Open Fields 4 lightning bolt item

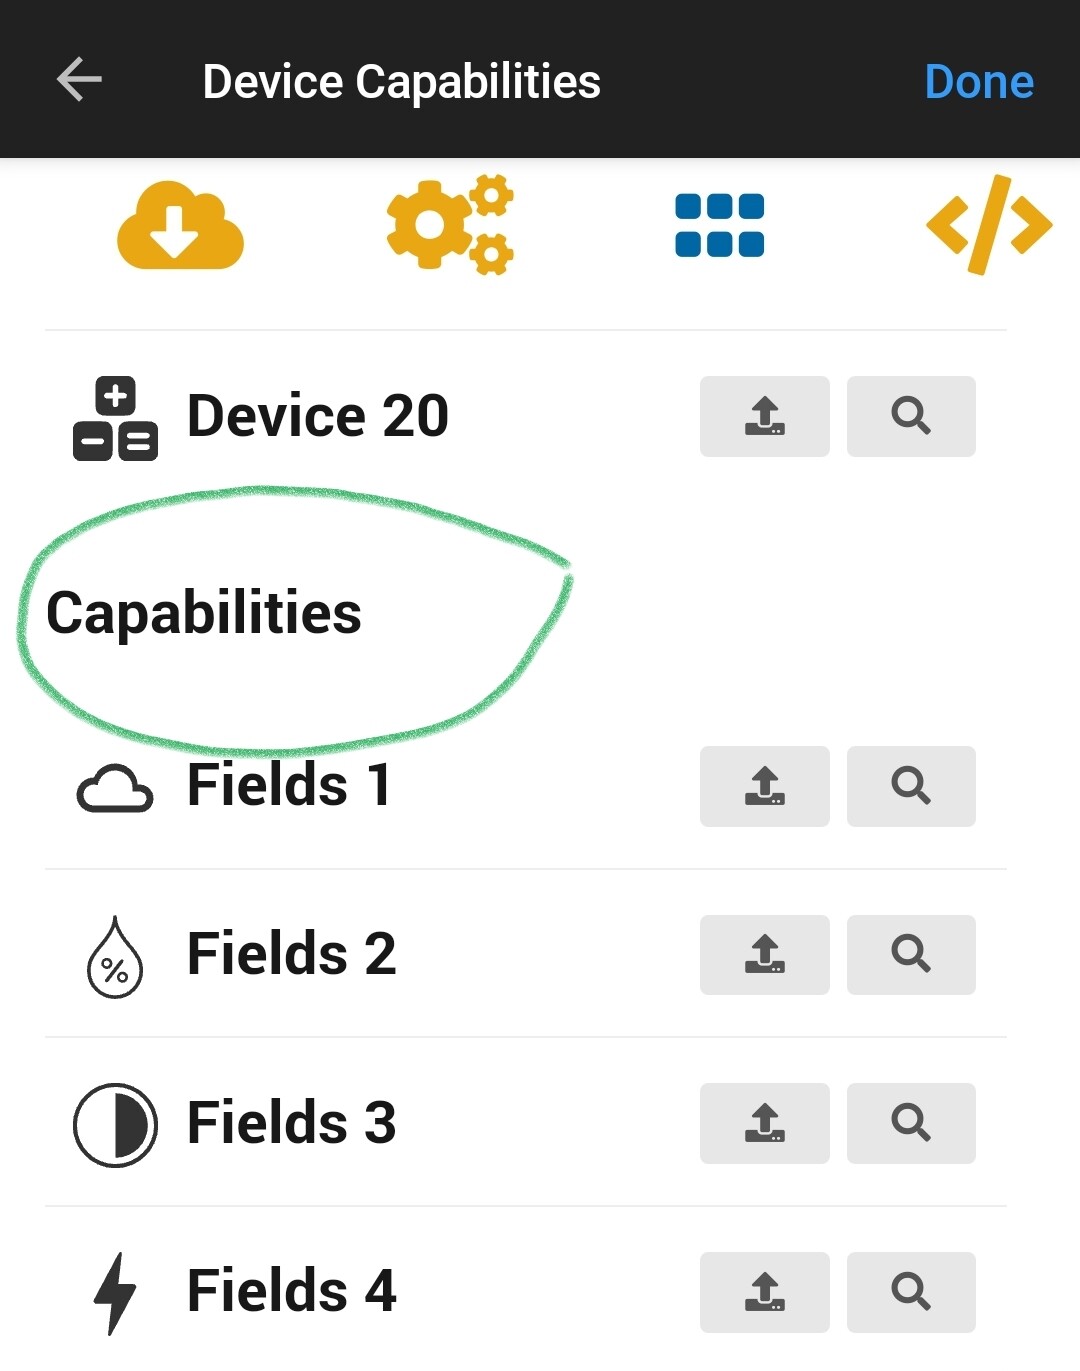coord(291,1291)
